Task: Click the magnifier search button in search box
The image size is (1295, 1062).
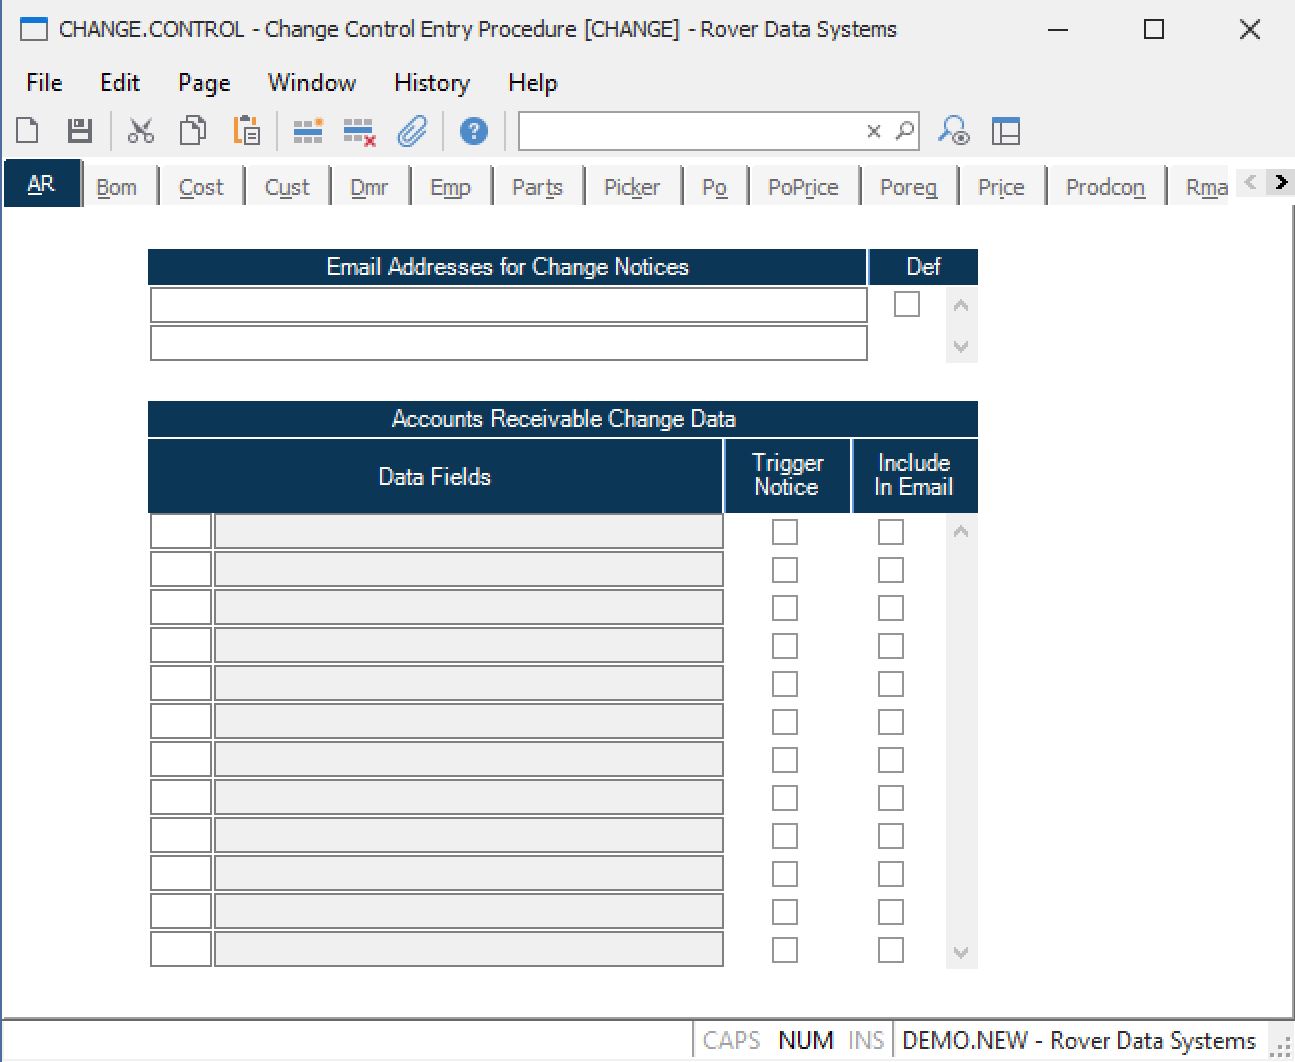Action: pos(904,131)
